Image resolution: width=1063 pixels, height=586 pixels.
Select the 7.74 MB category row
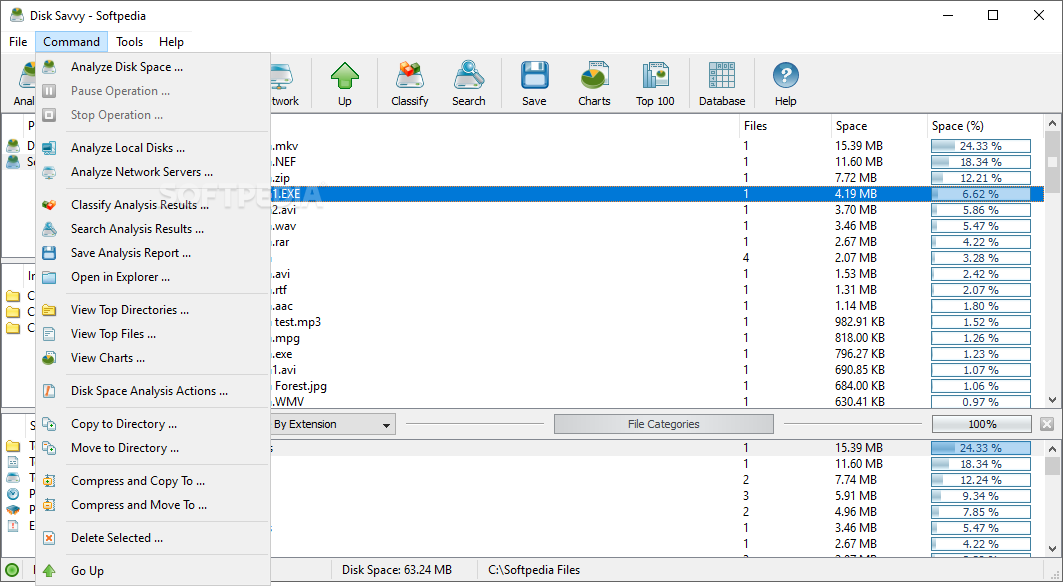[x=656, y=480]
